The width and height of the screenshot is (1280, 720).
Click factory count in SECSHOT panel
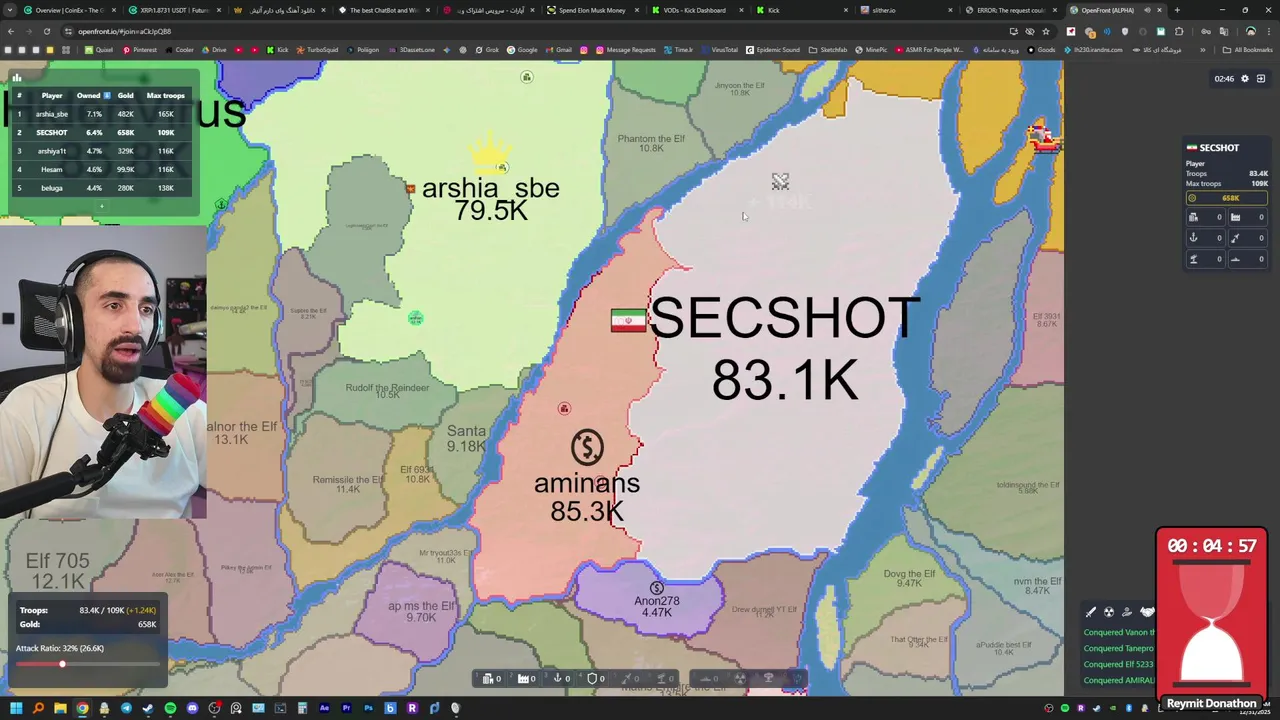point(1249,217)
